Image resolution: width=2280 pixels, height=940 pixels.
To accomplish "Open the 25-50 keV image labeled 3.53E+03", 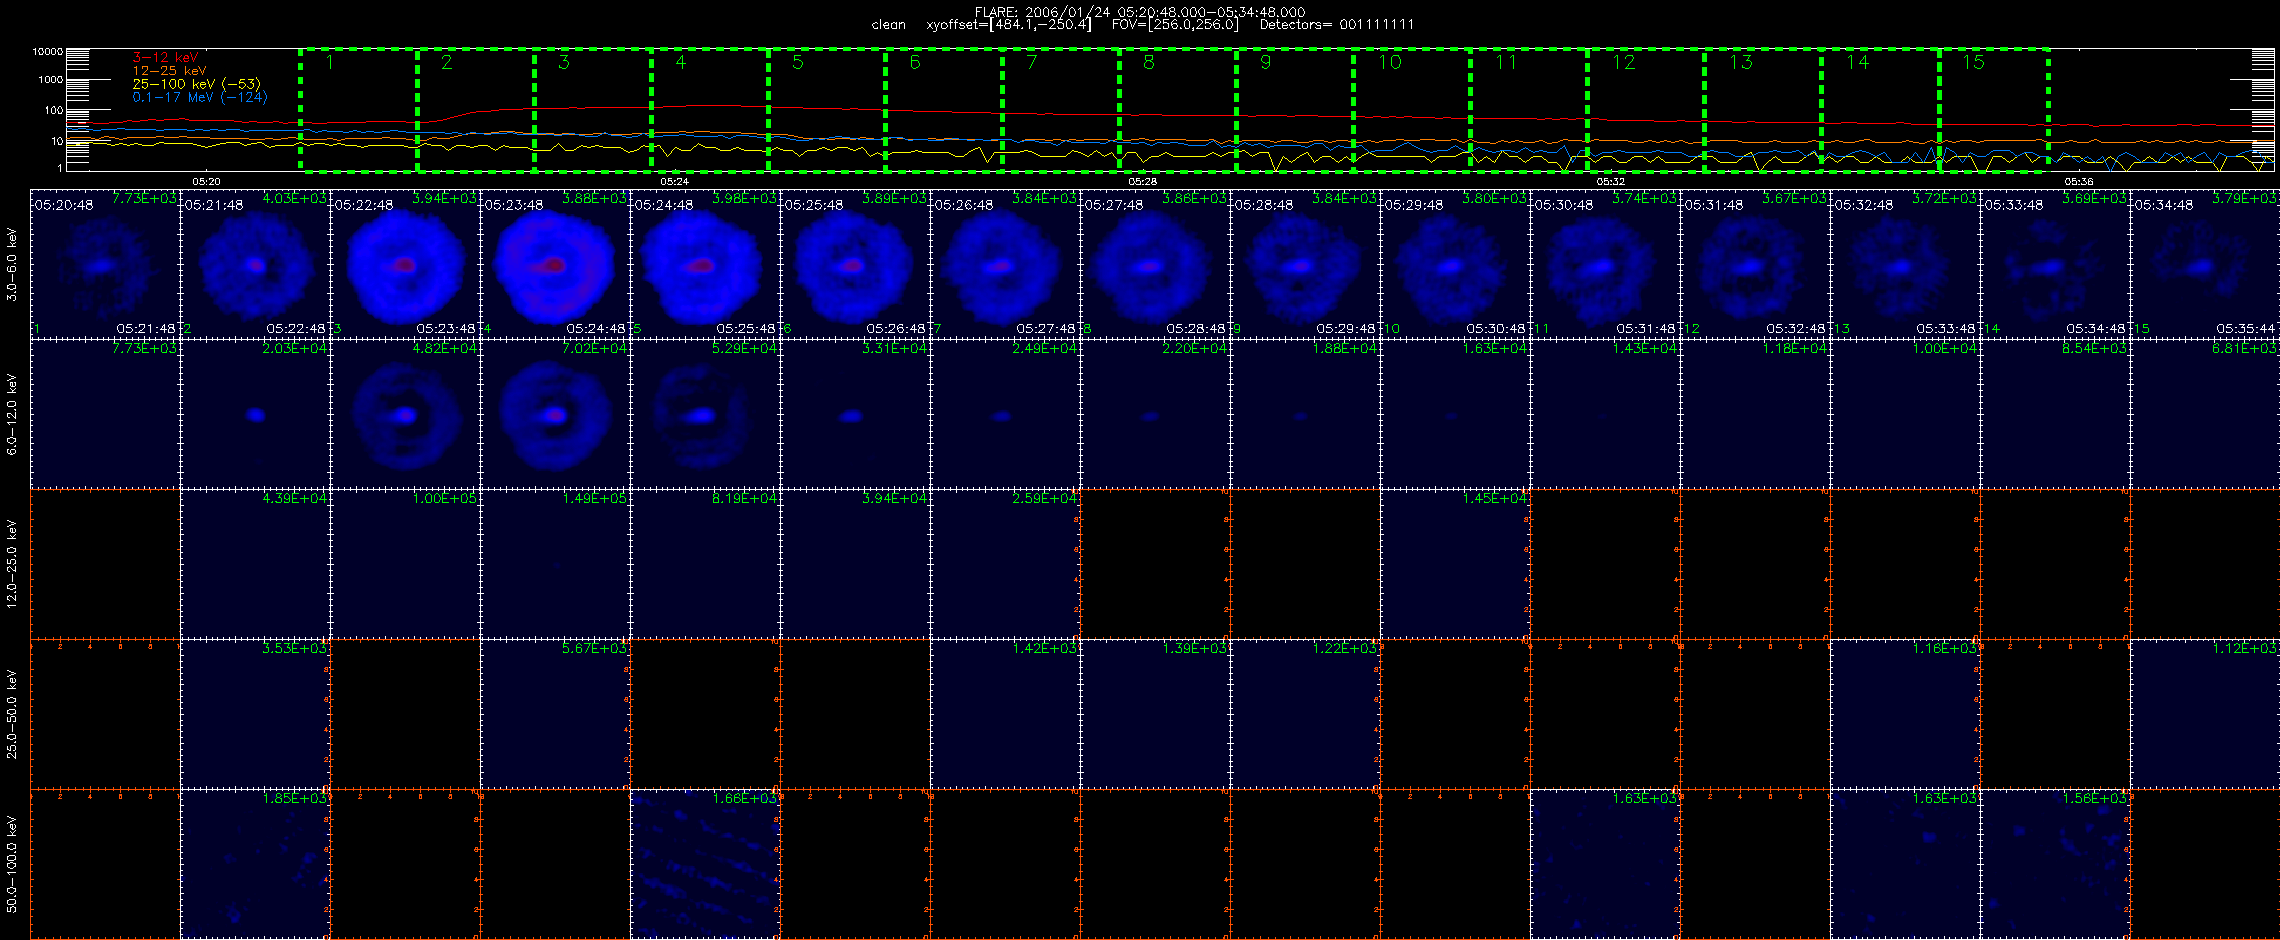I will click(x=255, y=714).
